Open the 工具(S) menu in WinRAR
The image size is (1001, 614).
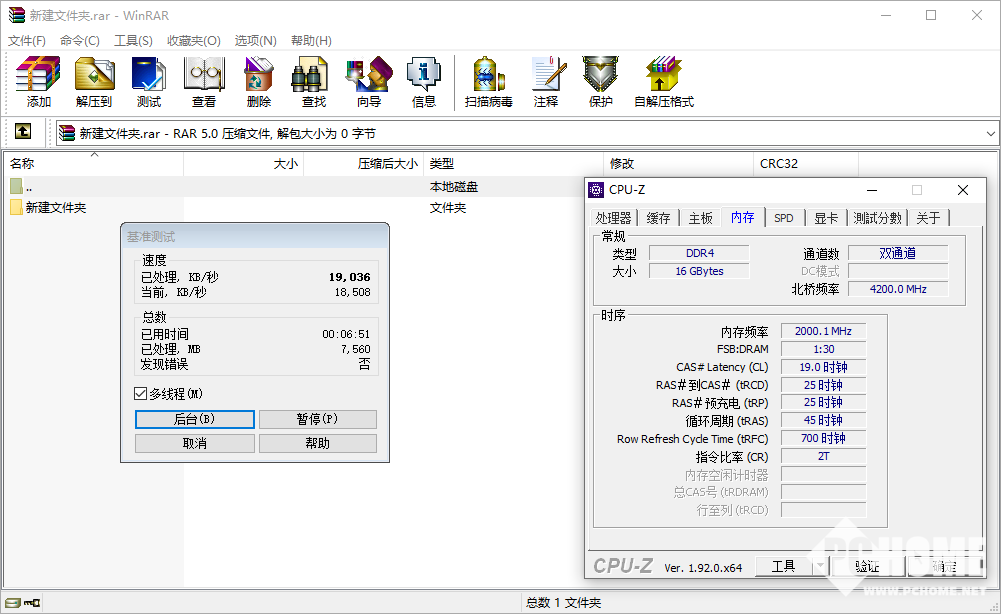coord(133,41)
